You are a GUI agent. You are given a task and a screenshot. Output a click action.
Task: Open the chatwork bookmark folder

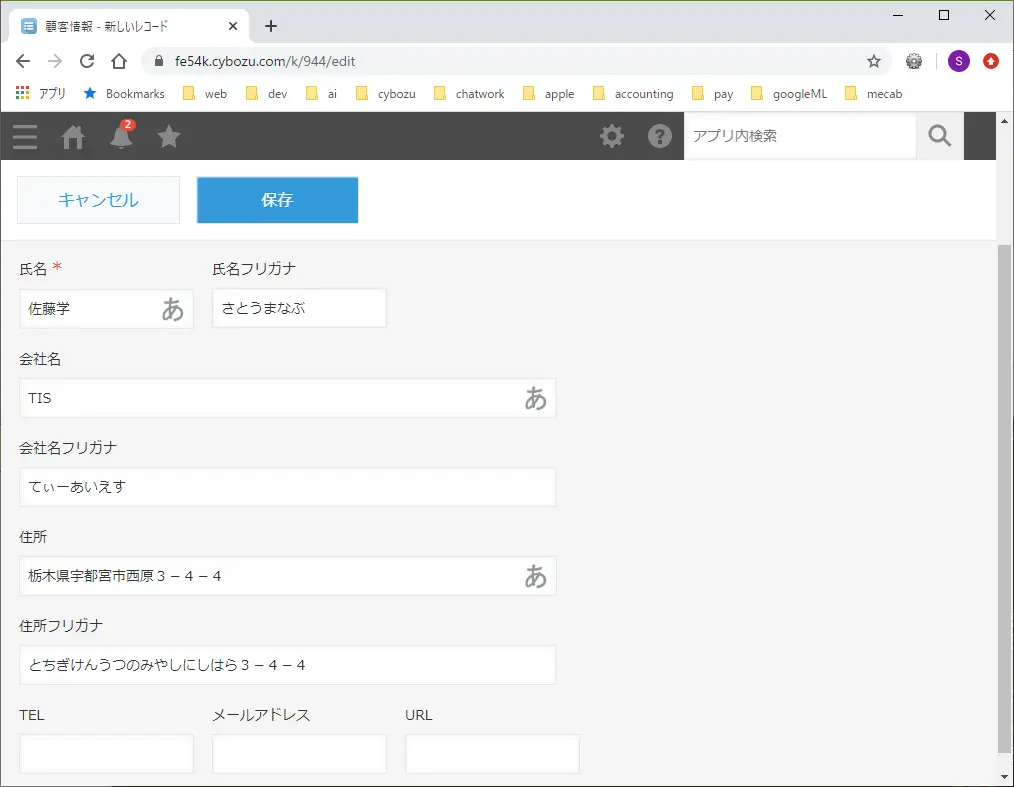click(469, 94)
